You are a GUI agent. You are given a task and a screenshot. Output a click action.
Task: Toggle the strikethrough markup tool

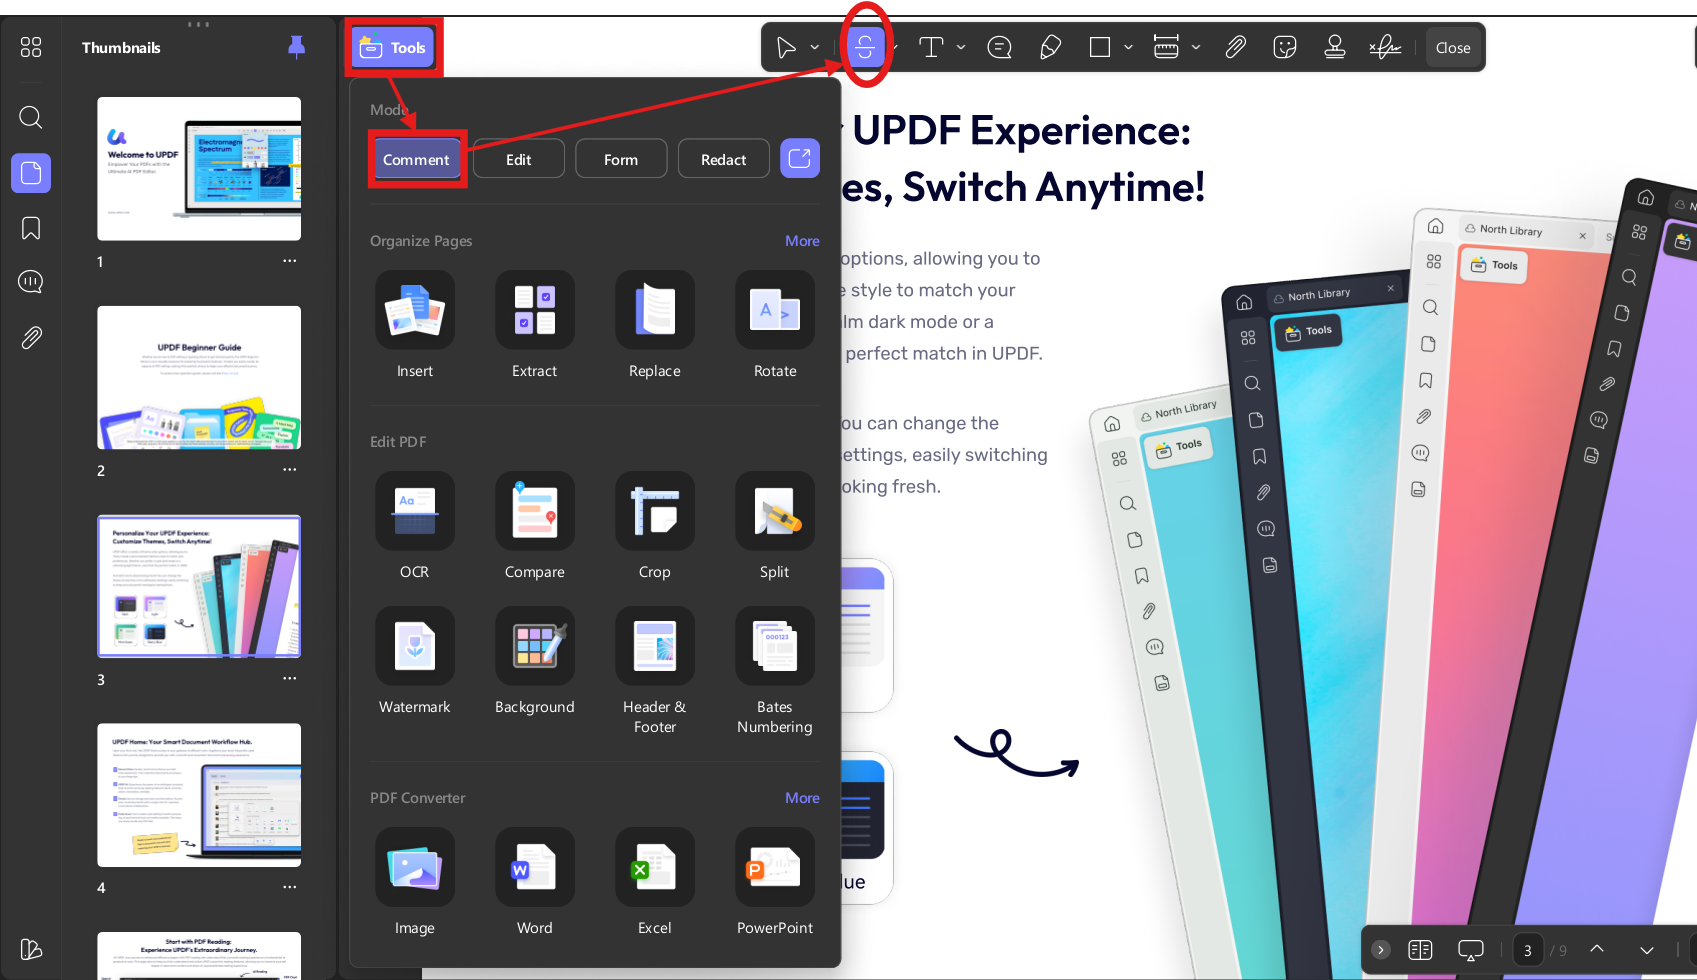[865, 47]
